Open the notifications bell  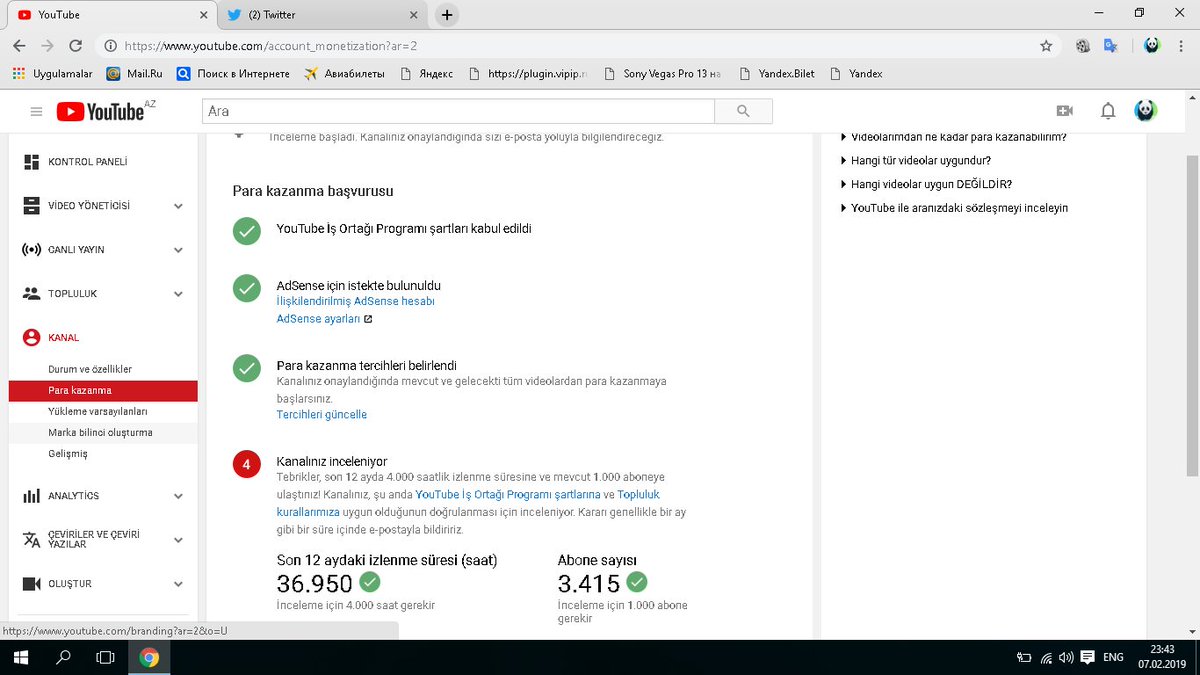1108,111
